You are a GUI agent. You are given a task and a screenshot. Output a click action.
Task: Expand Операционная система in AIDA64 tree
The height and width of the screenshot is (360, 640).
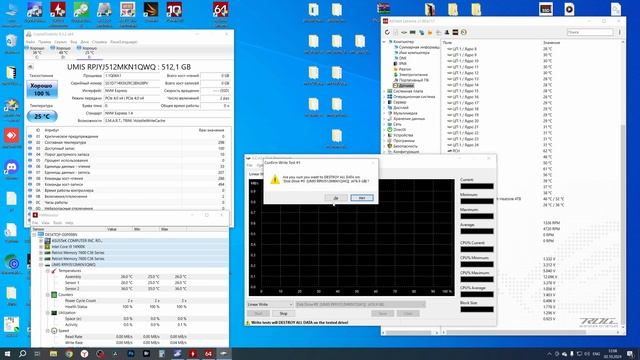pos(384,97)
